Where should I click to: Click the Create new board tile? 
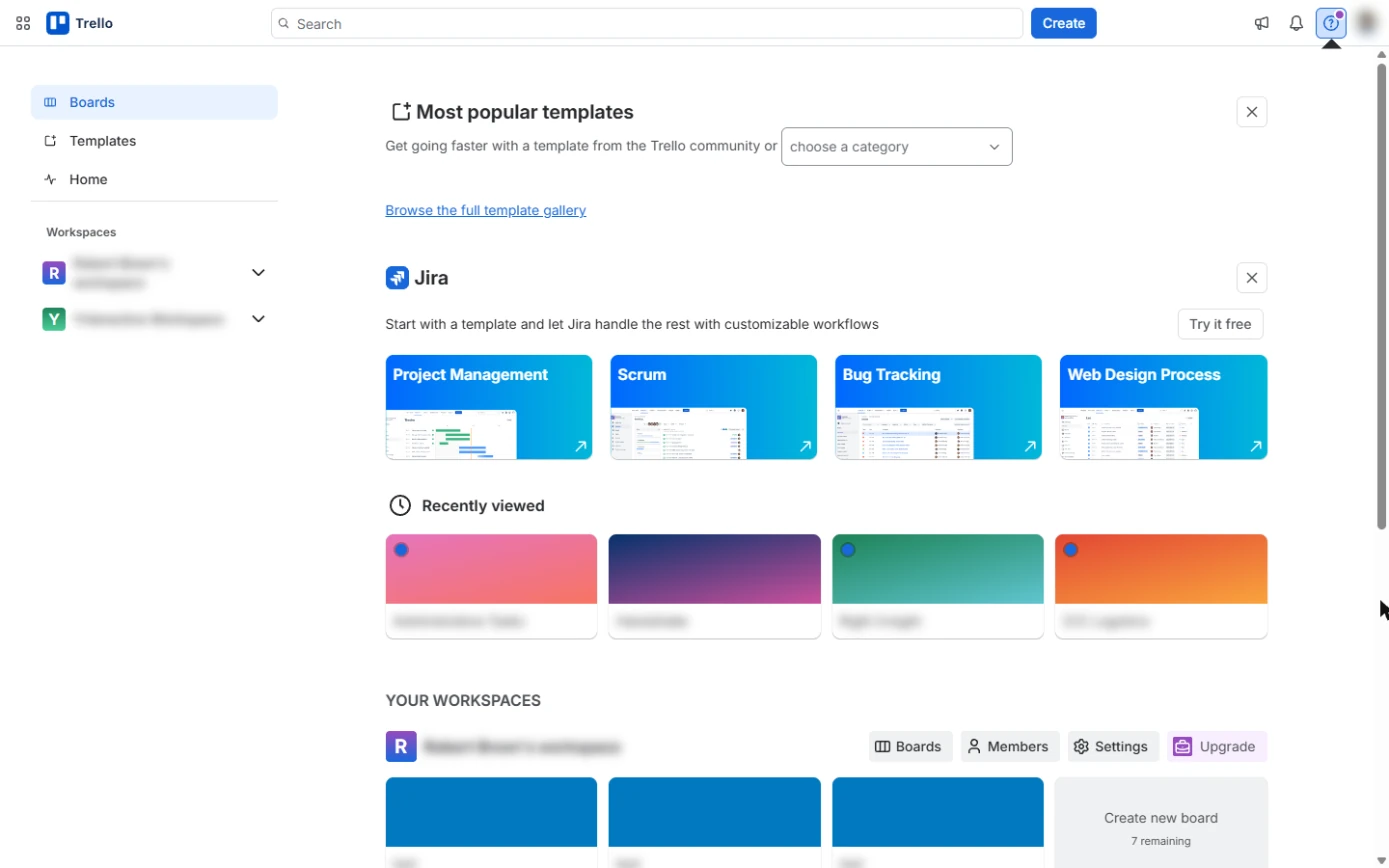1161,823
